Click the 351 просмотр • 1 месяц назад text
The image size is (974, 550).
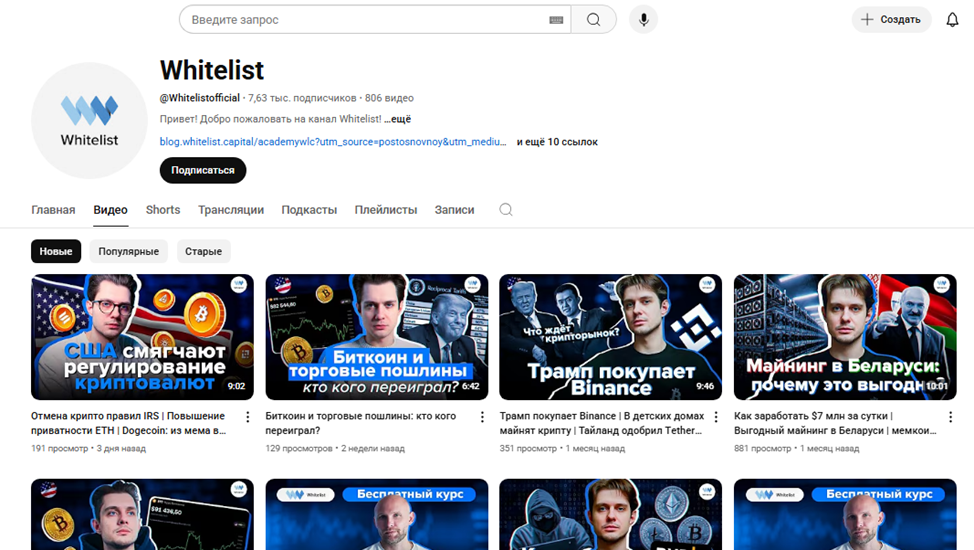click(x=562, y=448)
